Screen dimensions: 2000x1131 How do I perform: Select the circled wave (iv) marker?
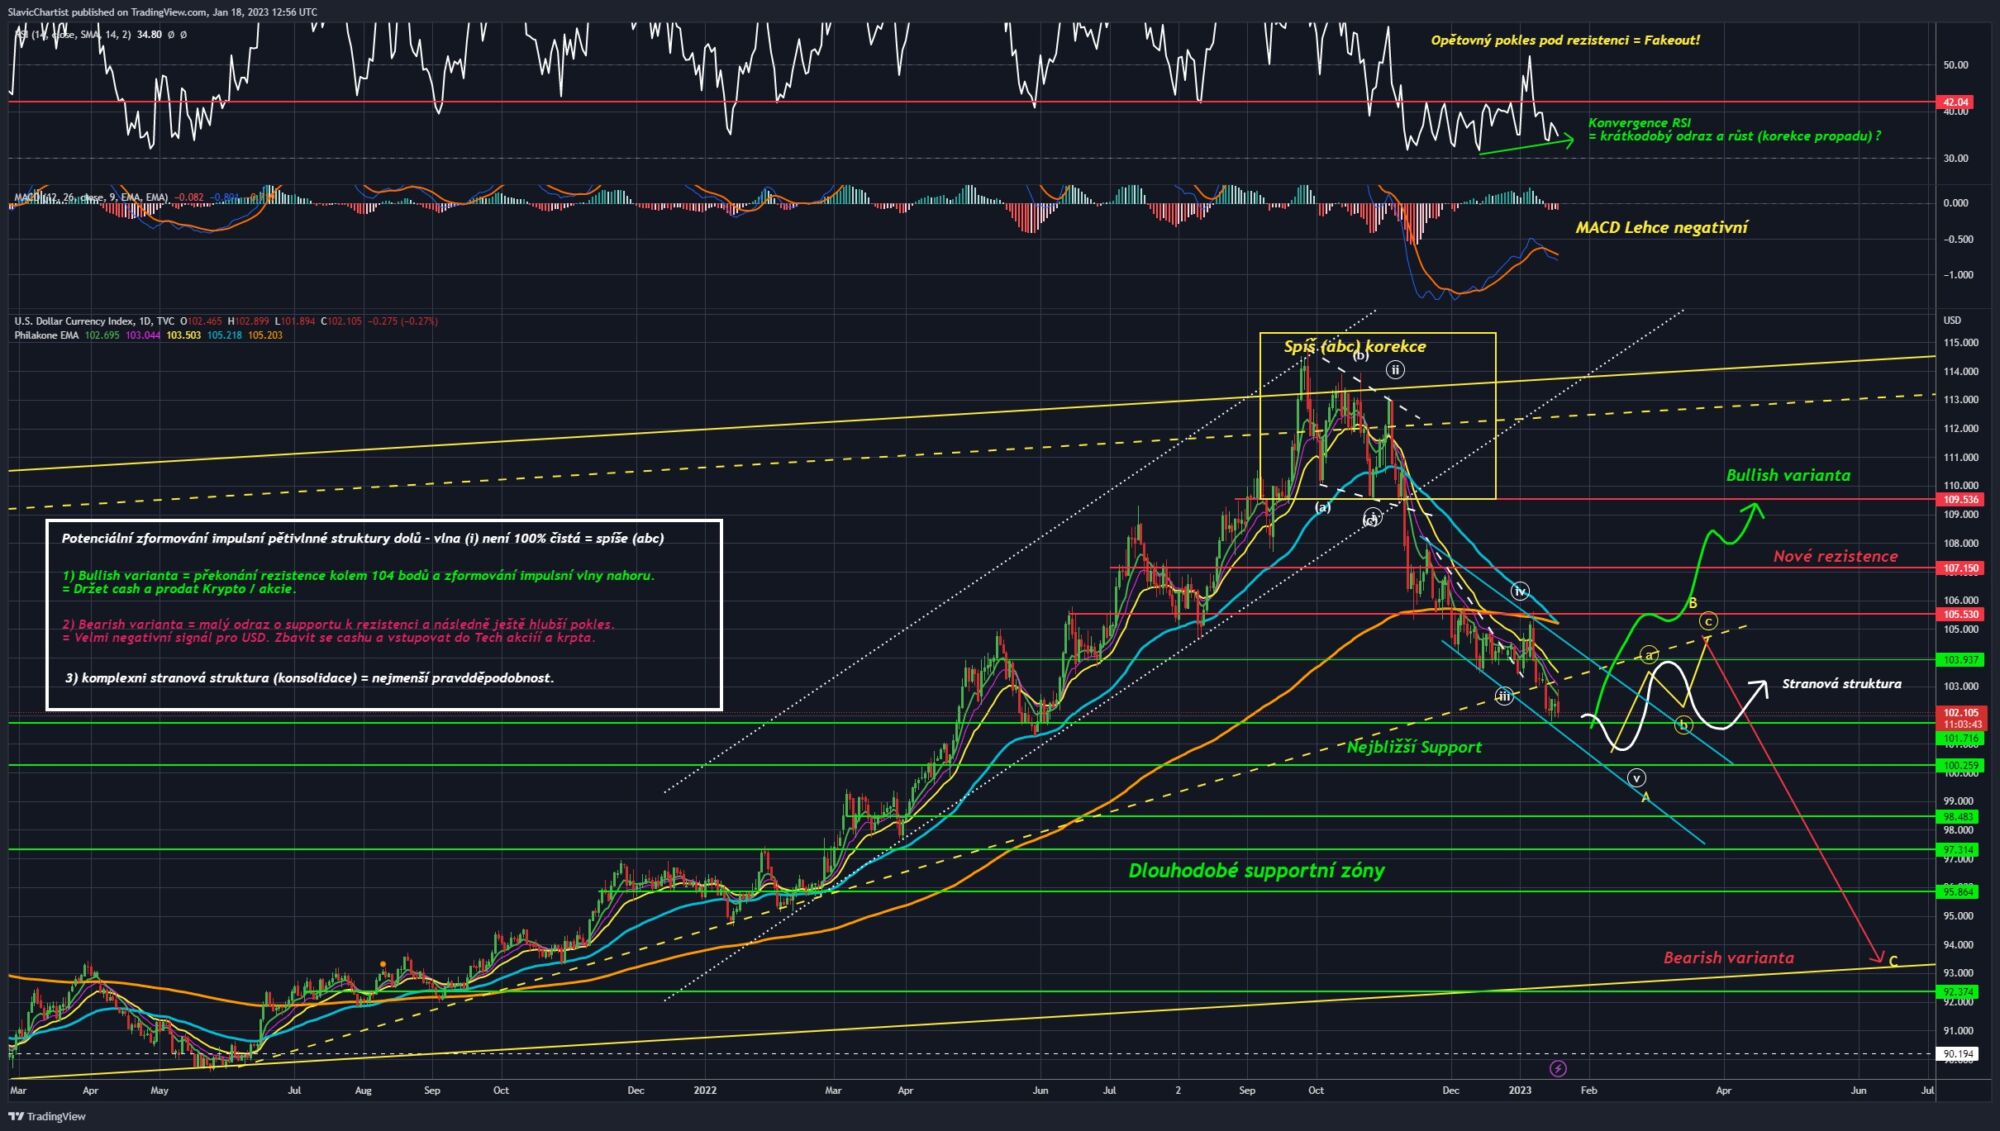1520,592
